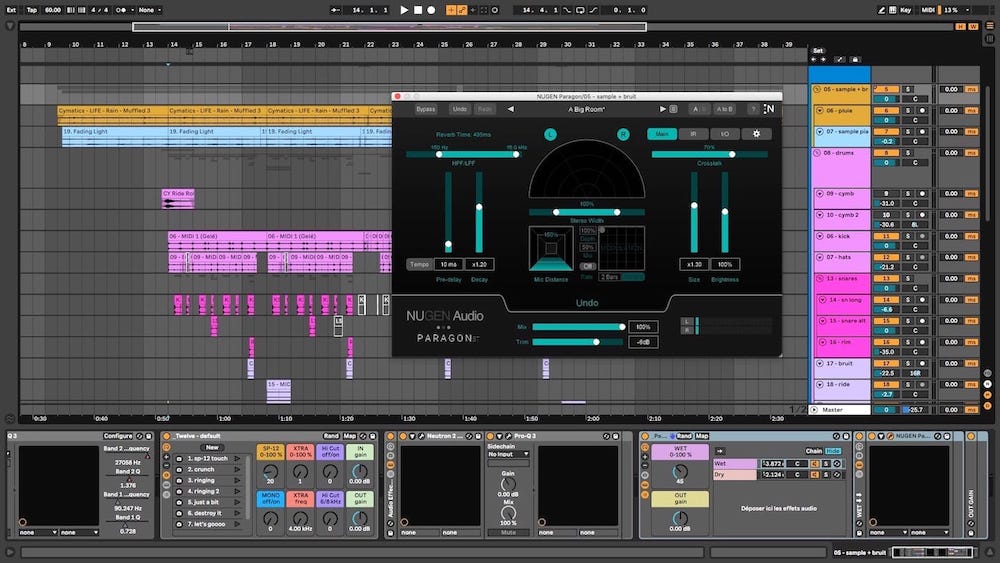This screenshot has width=1000, height=563.
Task: Click Map on the Twelve rack
Action: pos(349,436)
